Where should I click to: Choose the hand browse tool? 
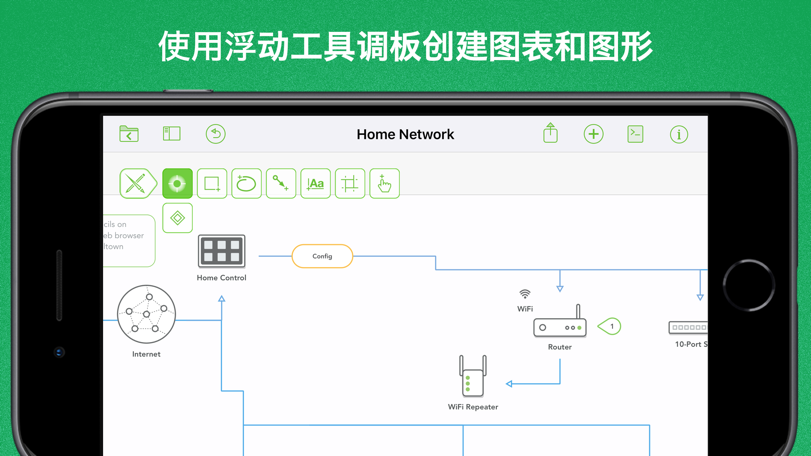pos(384,183)
